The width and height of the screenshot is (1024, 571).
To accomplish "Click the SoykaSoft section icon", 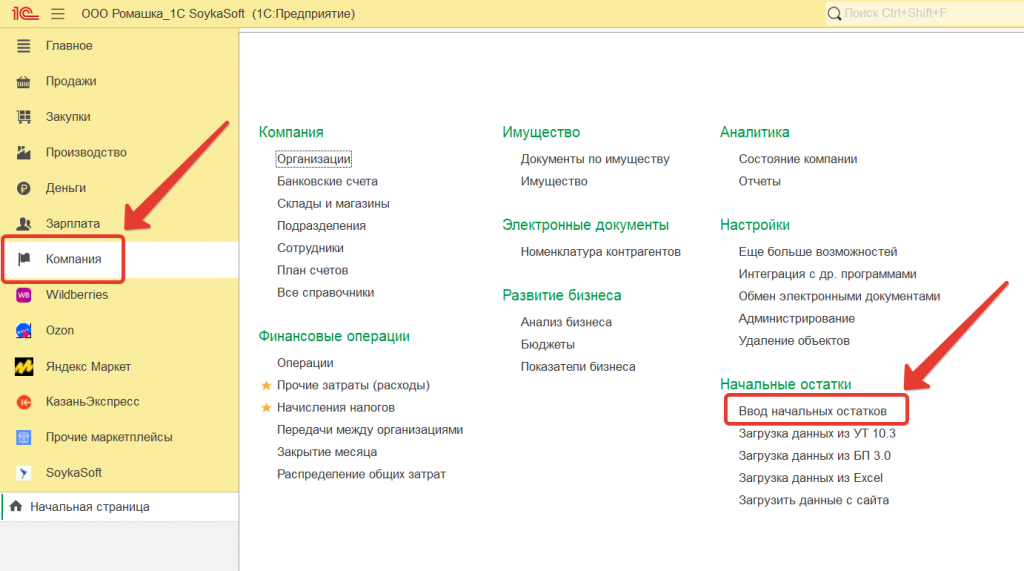I will click(25, 473).
